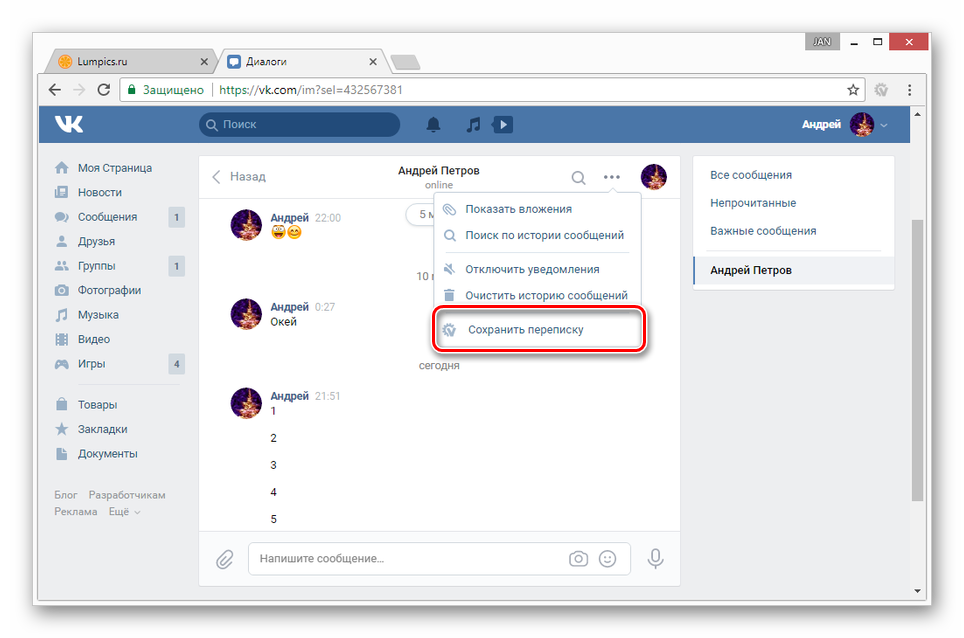Screen dimensions: 964x638
Task: Expand the Андрей profile dropdown menu
Action: tap(883, 125)
